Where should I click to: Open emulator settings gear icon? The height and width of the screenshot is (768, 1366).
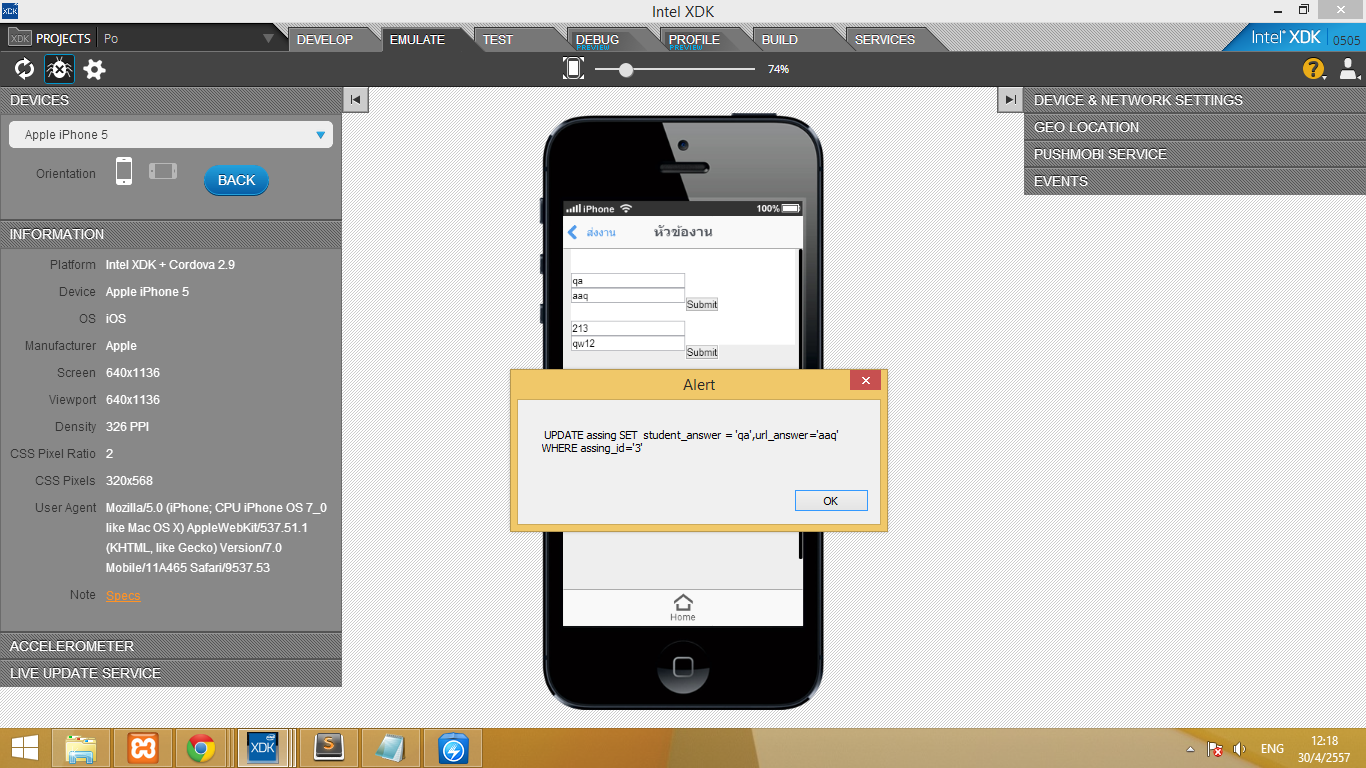94,69
